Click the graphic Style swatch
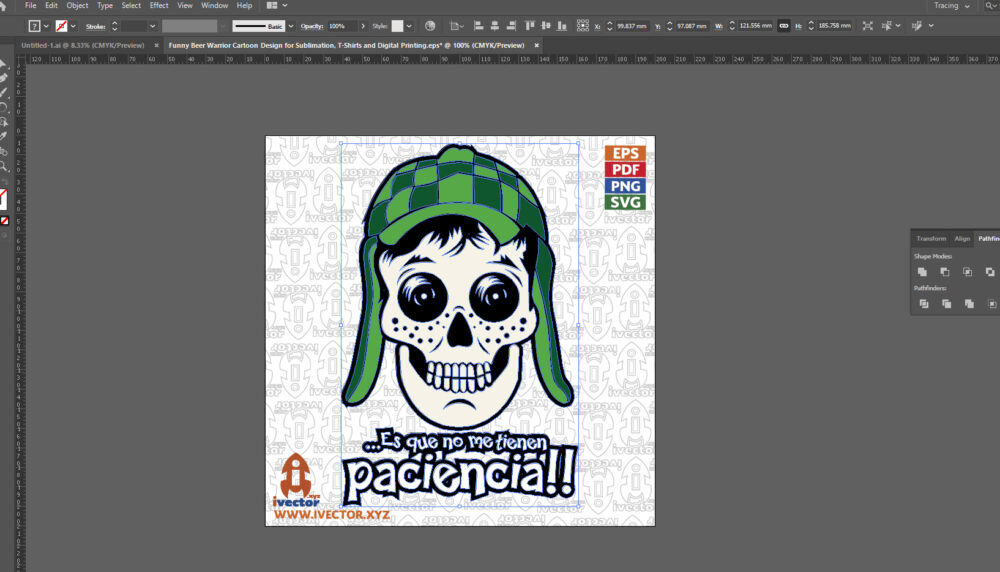1000x572 pixels. coord(397,26)
